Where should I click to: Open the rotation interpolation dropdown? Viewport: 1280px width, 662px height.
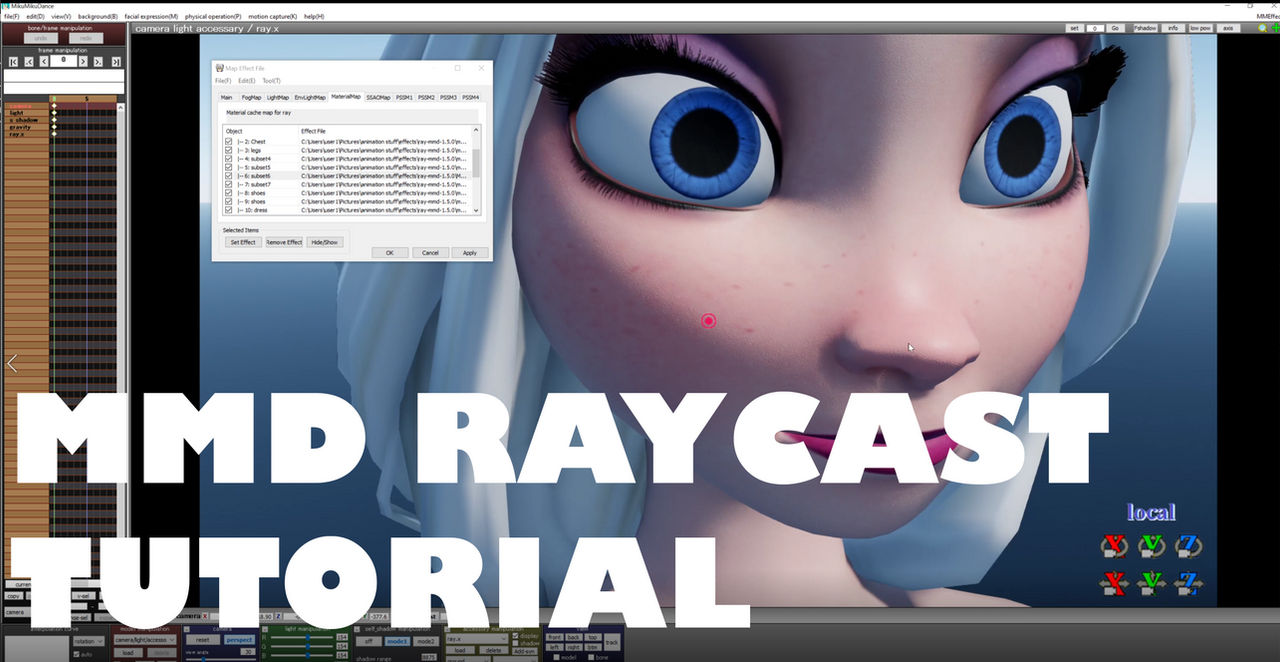[x=88, y=641]
